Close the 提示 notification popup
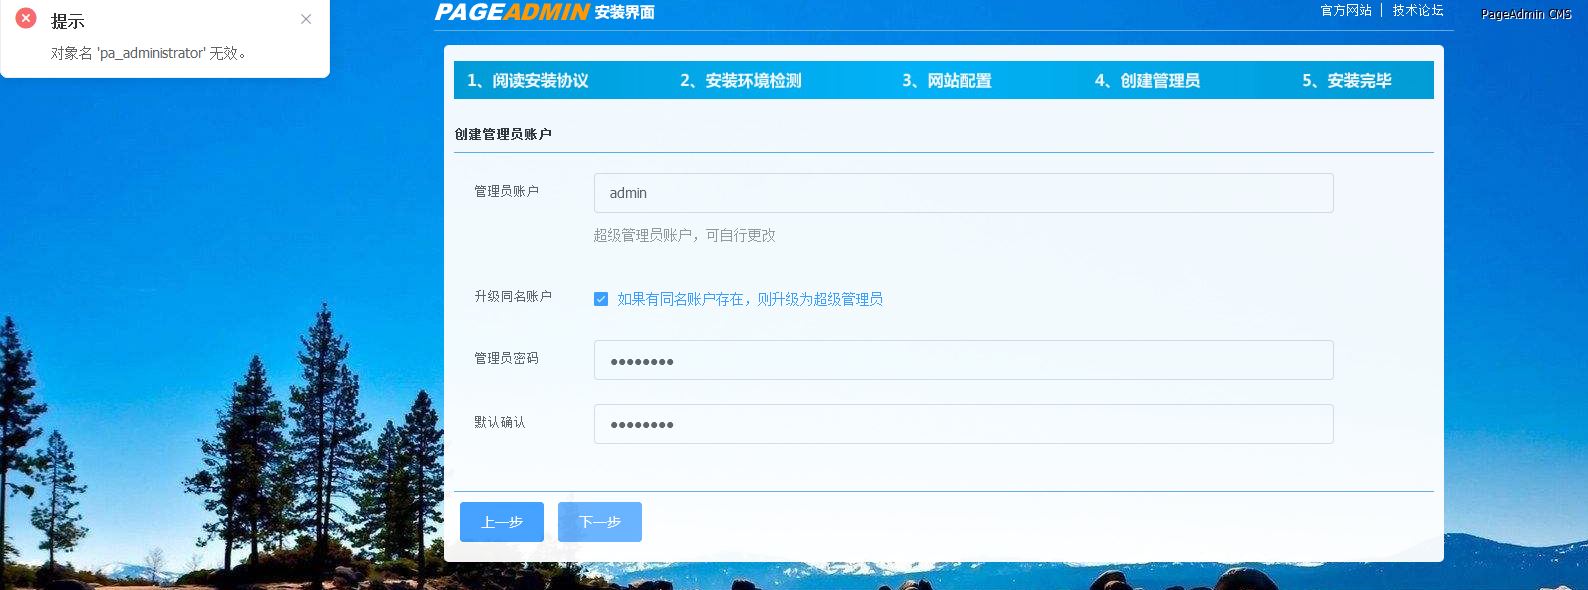Screen dimensions: 1588x590 (306, 19)
